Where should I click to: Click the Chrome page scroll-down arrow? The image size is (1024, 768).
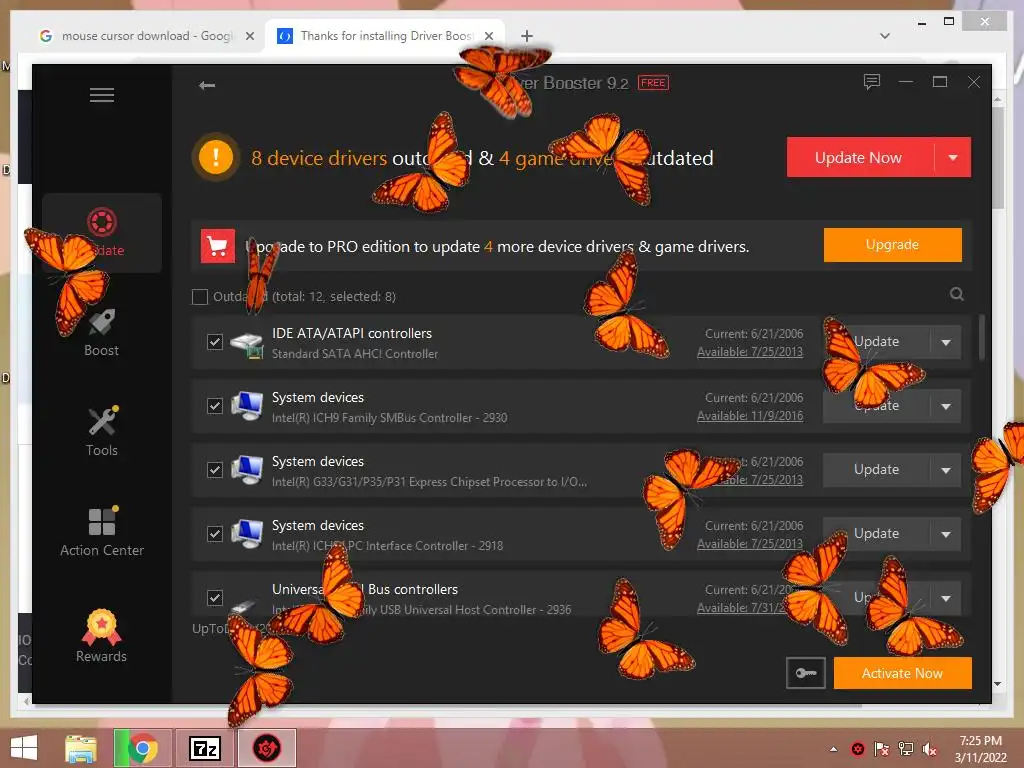pos(997,684)
